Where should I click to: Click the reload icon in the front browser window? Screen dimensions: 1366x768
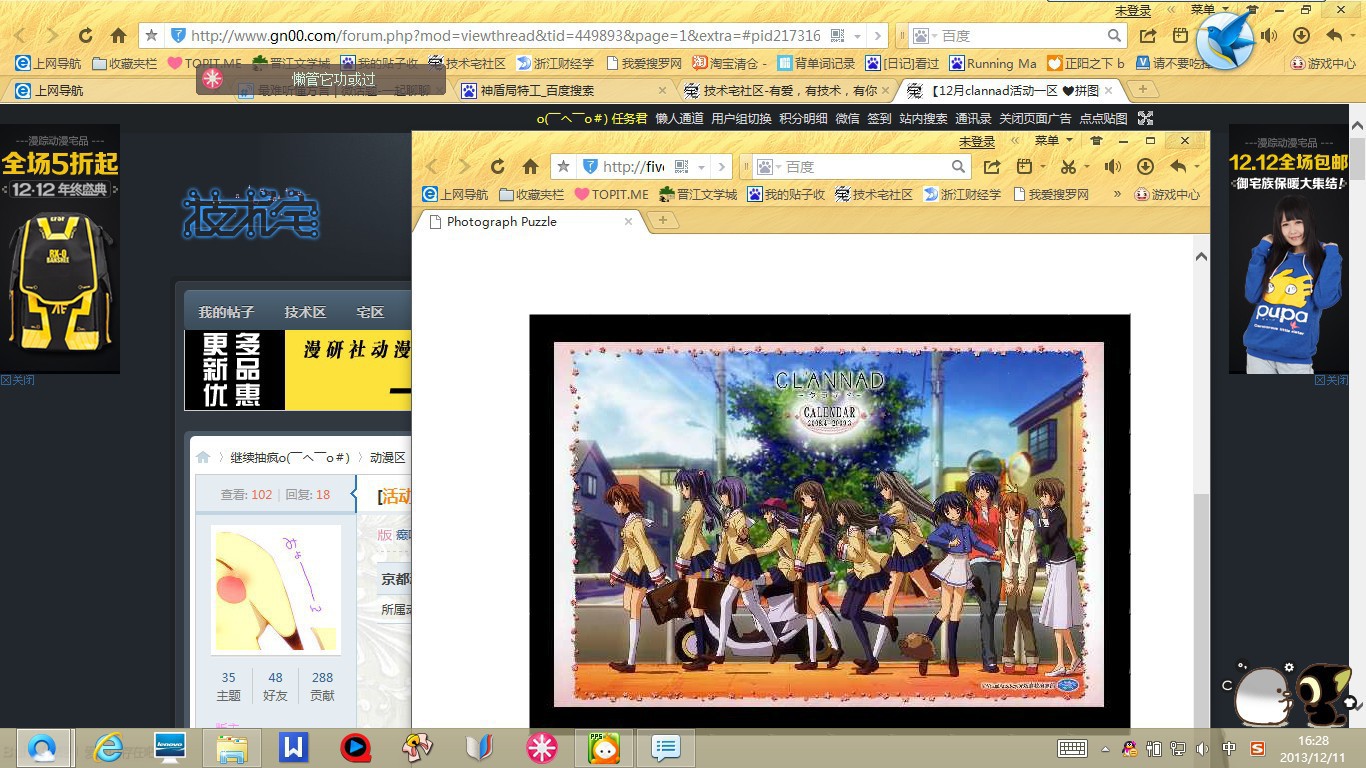coord(497,167)
